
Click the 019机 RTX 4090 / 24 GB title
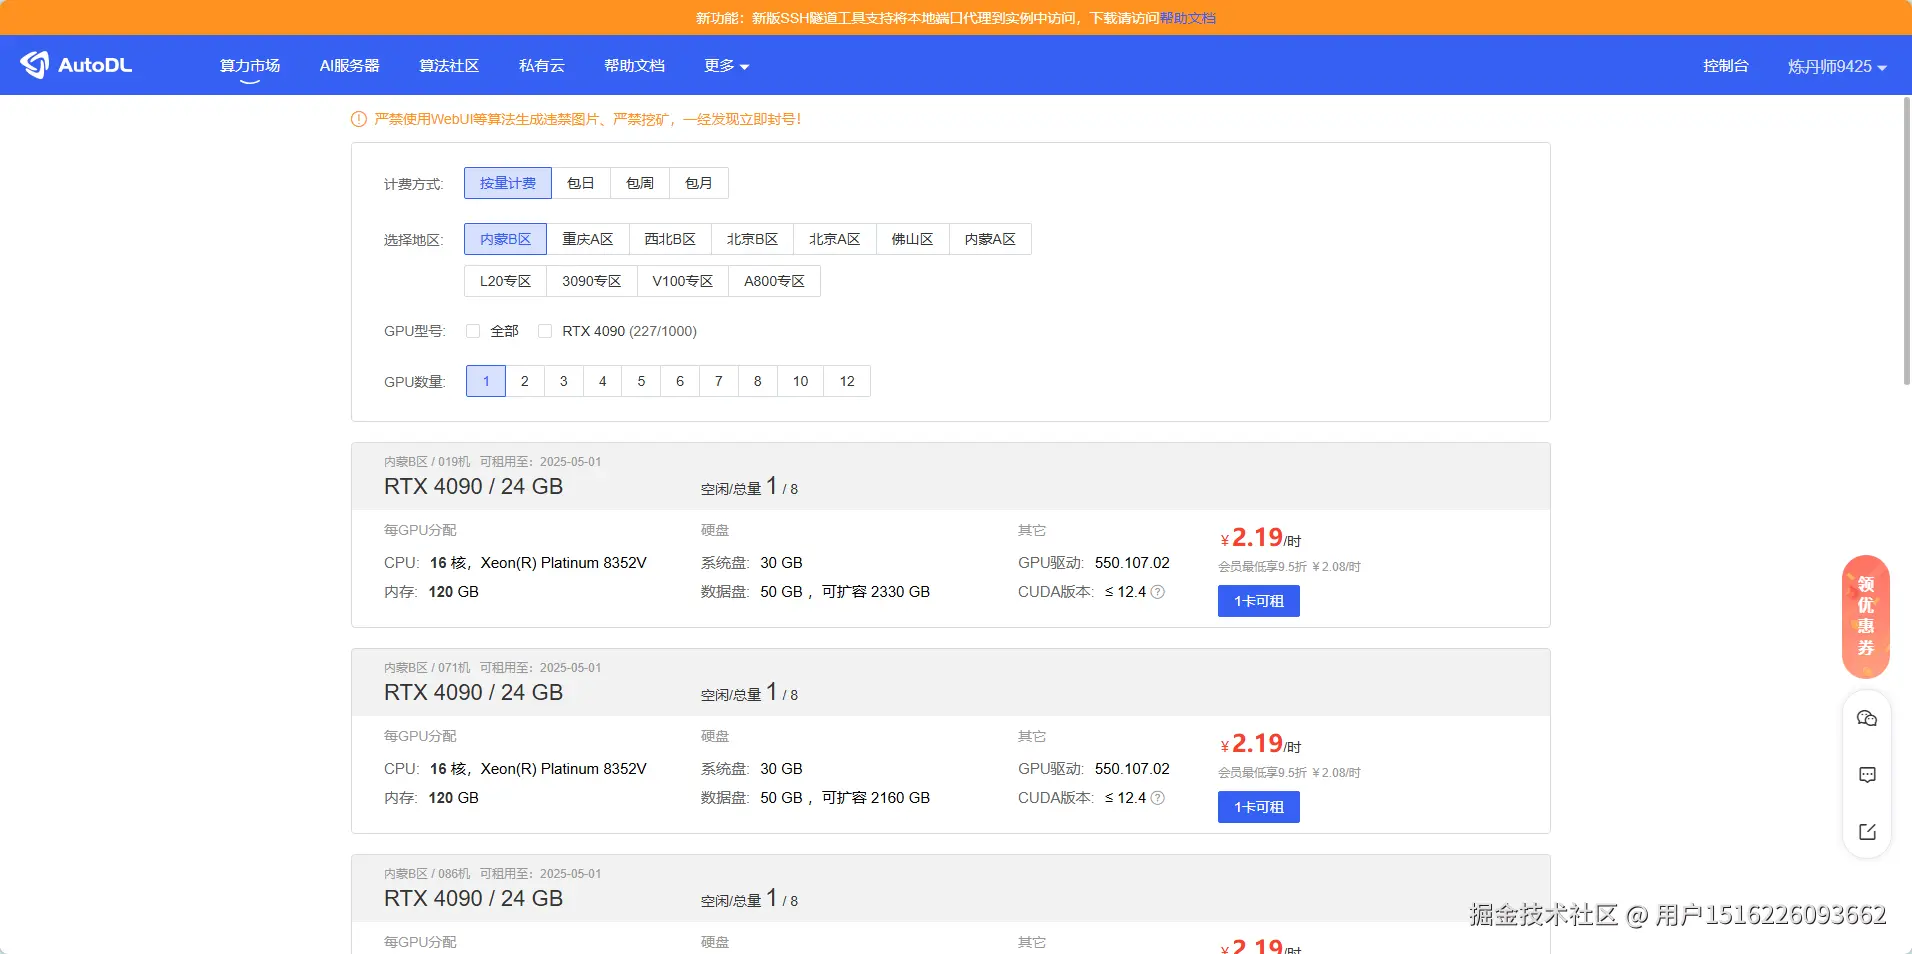(474, 487)
